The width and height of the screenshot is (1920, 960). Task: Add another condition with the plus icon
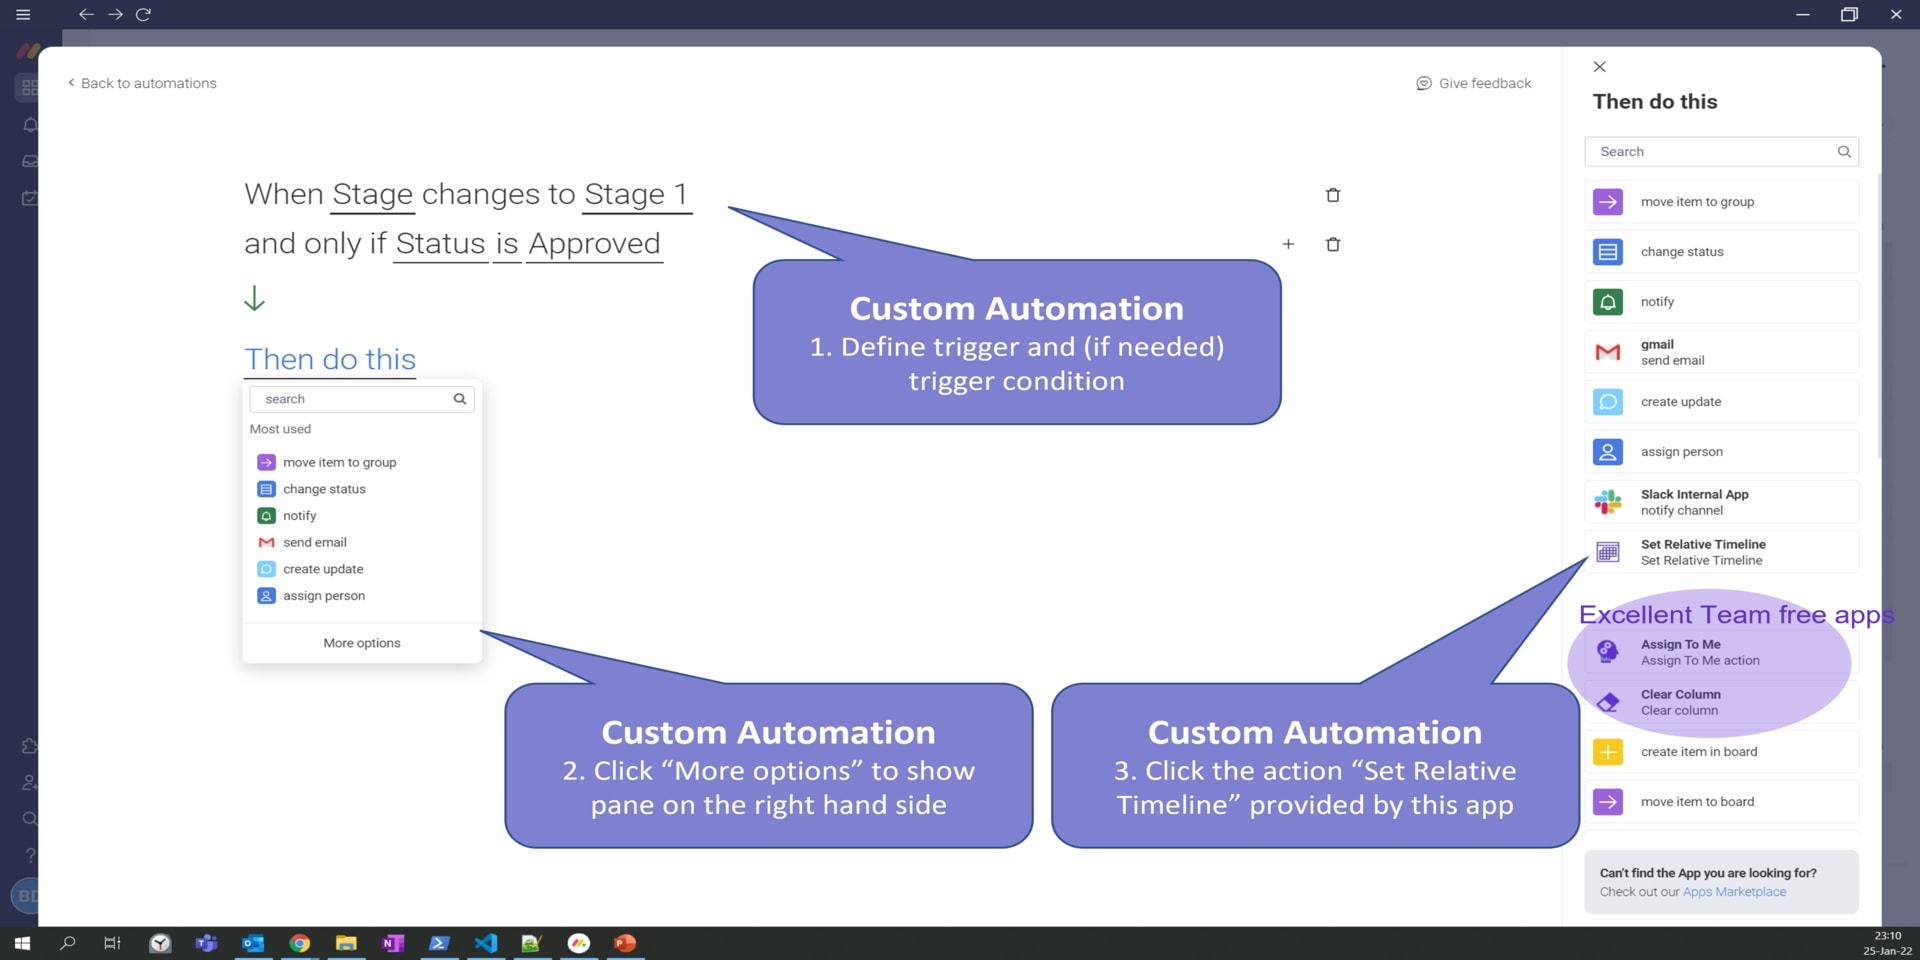pos(1288,244)
